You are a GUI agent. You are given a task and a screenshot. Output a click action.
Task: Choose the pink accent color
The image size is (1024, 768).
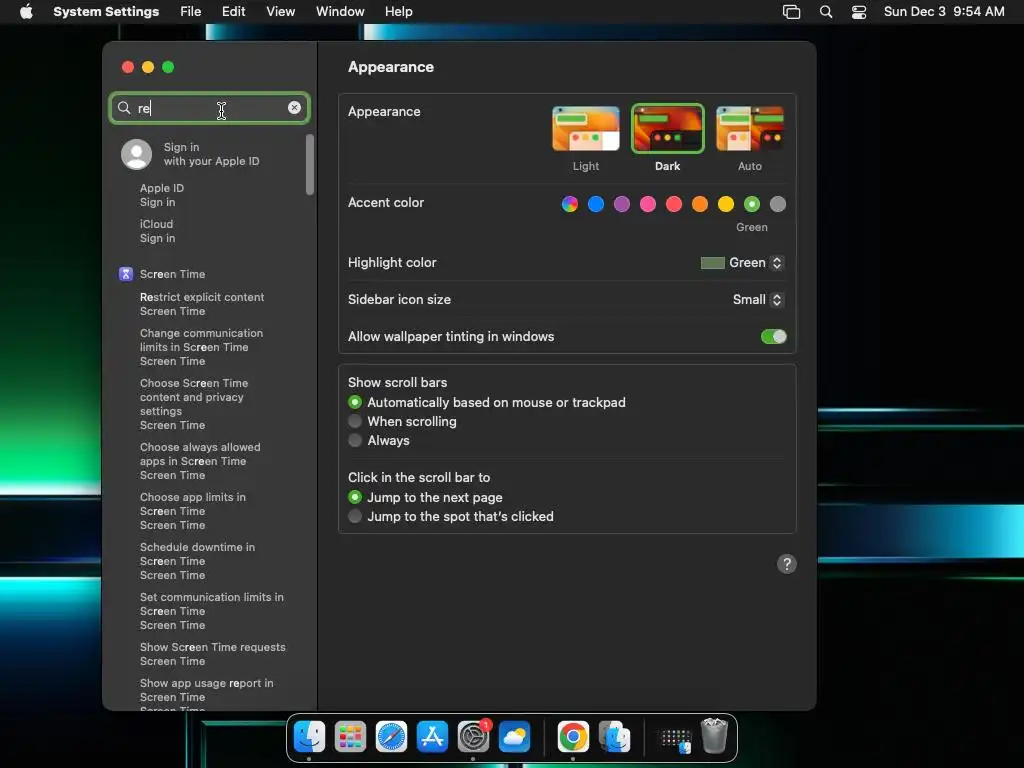(648, 204)
